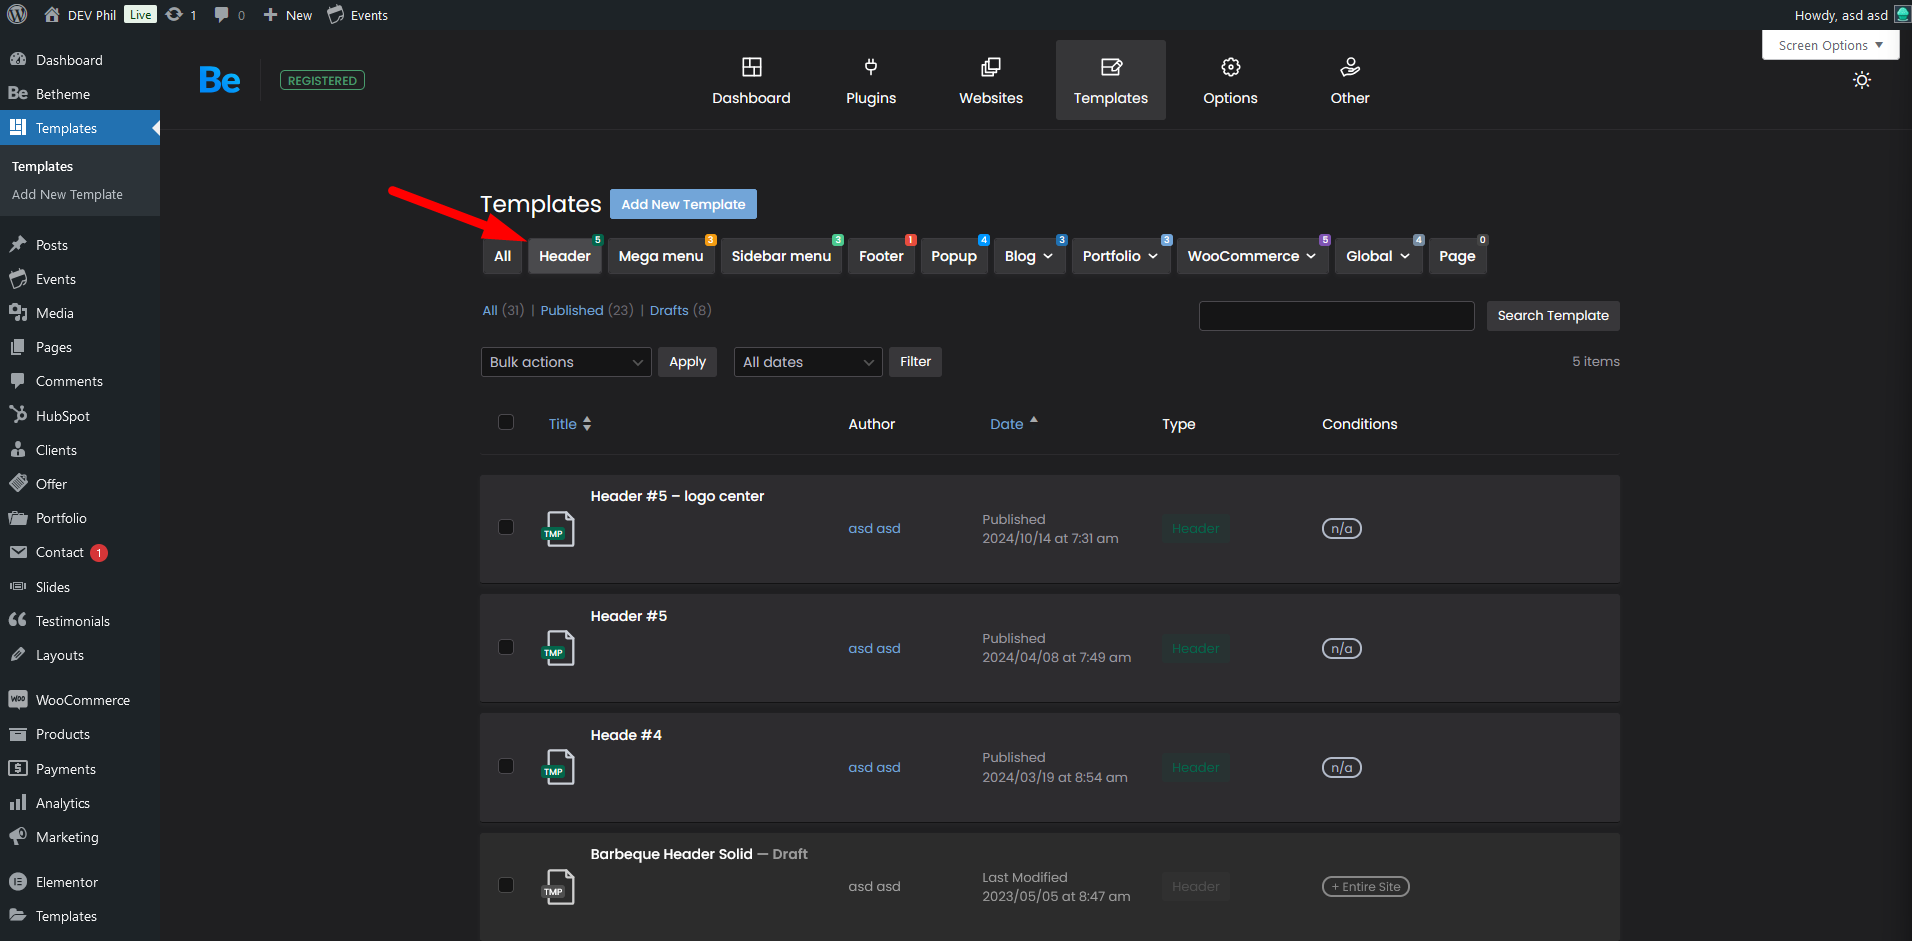1912x941 pixels.
Task: Click the Entire Site condition badge
Action: pyautogui.click(x=1365, y=887)
